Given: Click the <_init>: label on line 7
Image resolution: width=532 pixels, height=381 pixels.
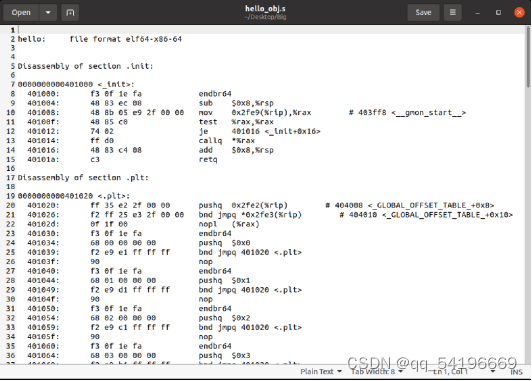Looking at the screenshot, I should 116,84.
